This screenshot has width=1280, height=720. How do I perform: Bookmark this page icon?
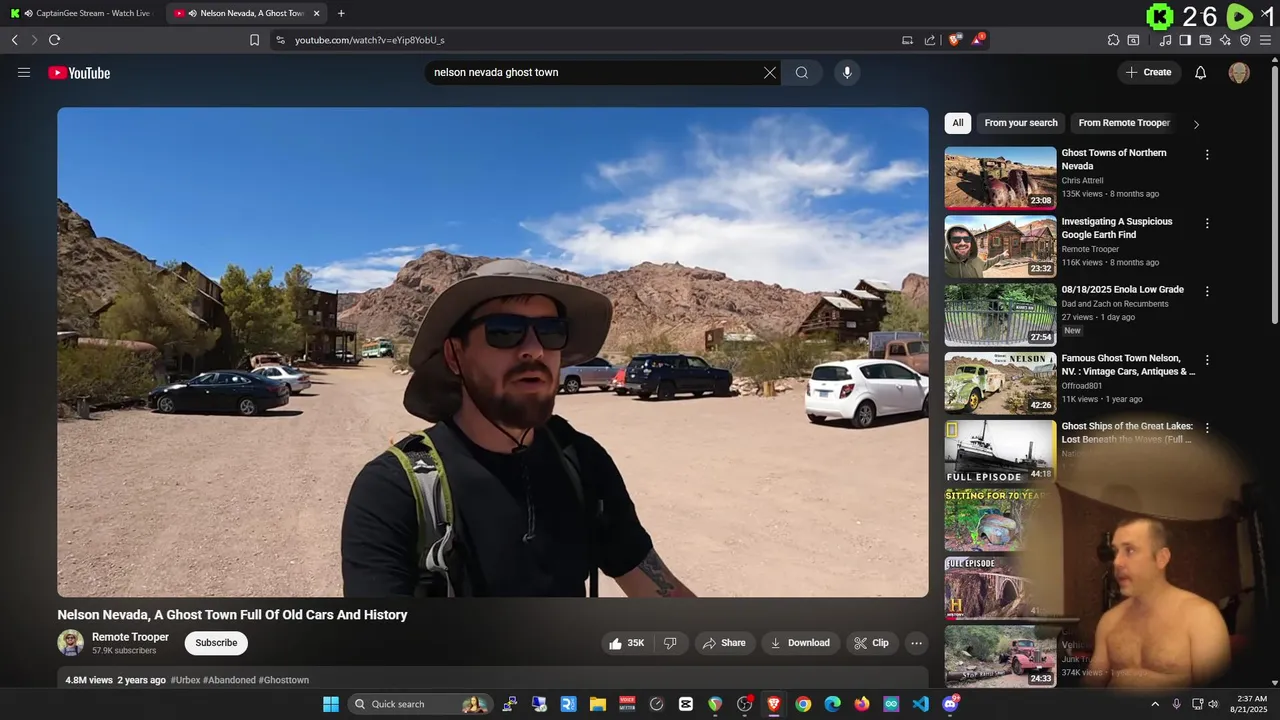[254, 40]
